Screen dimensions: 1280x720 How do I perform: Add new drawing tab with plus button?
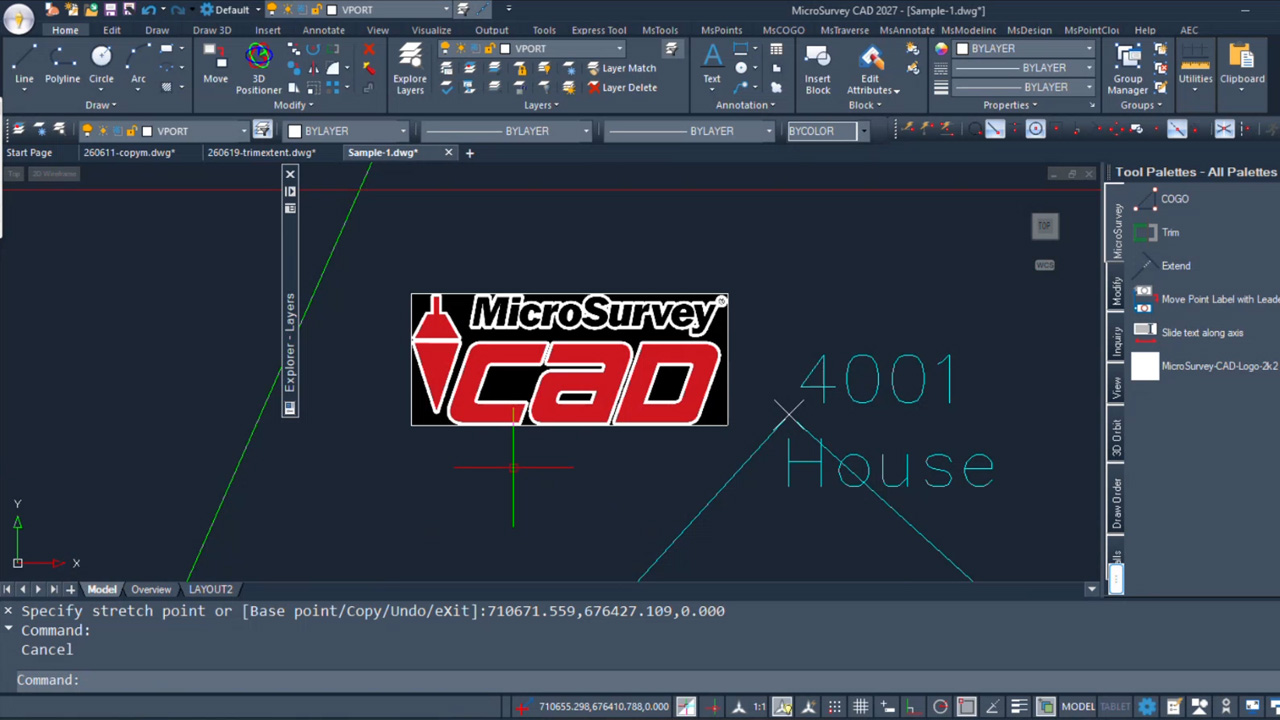coord(469,153)
